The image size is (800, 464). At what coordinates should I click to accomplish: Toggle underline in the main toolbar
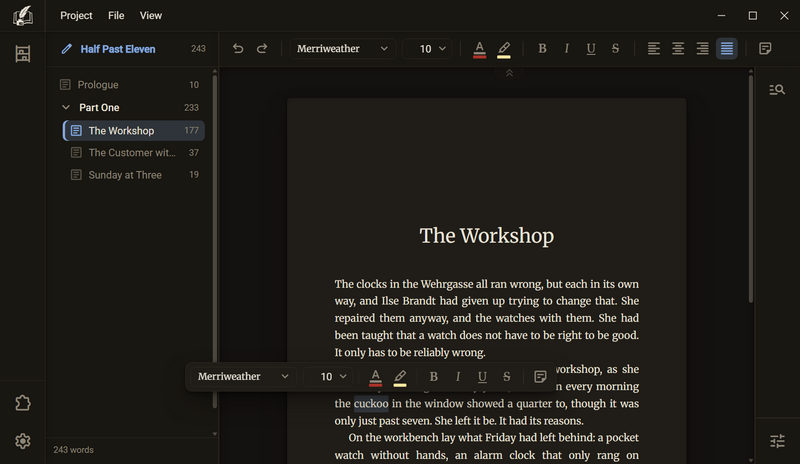pyautogui.click(x=591, y=48)
